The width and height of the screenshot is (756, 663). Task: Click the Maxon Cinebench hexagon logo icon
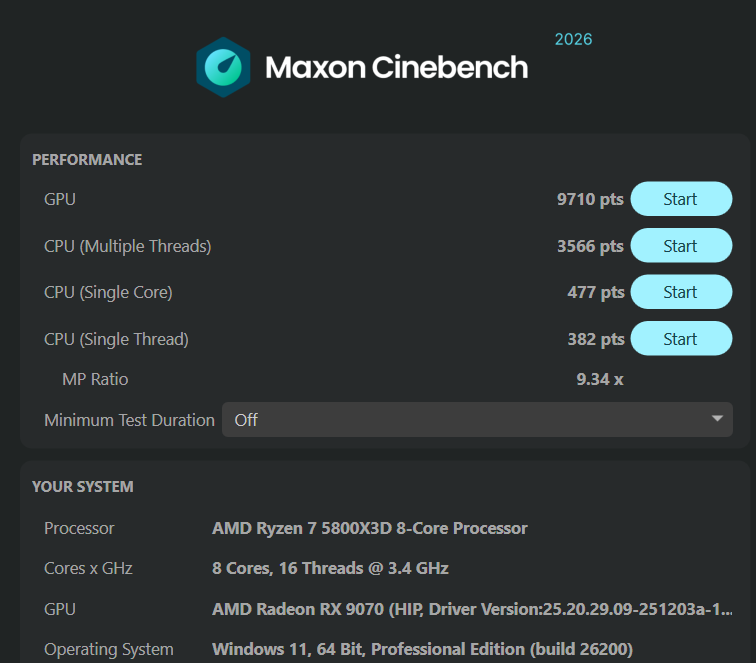pyautogui.click(x=223, y=67)
